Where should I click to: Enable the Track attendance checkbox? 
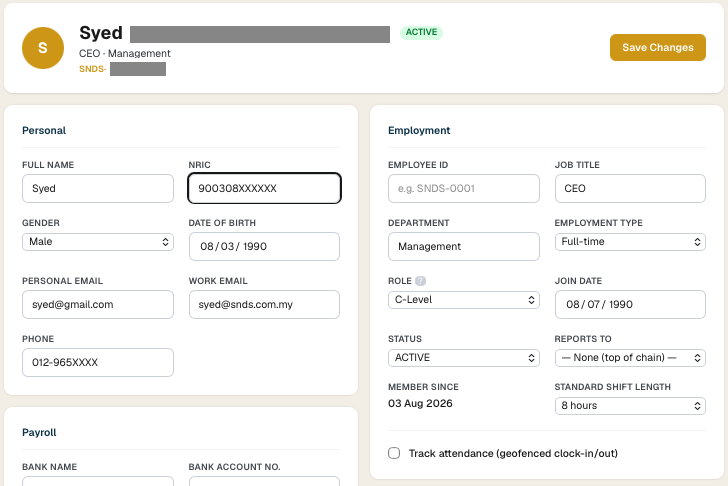click(394, 453)
